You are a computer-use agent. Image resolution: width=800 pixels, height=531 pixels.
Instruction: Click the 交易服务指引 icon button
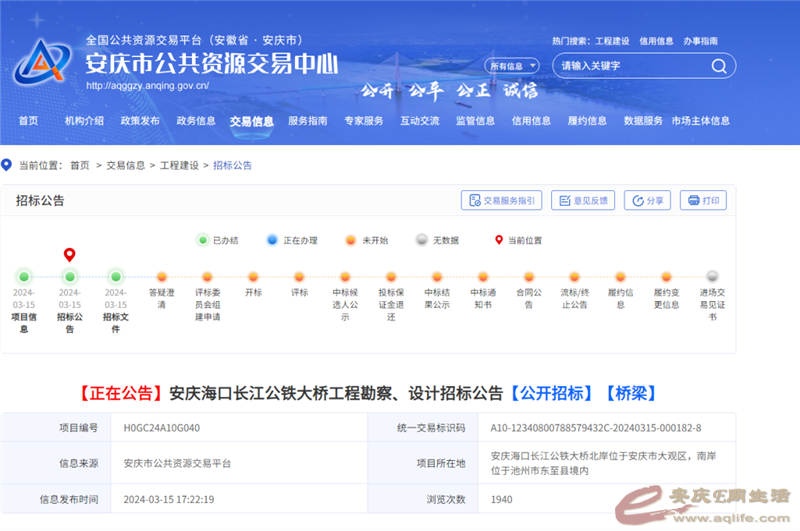click(x=501, y=200)
